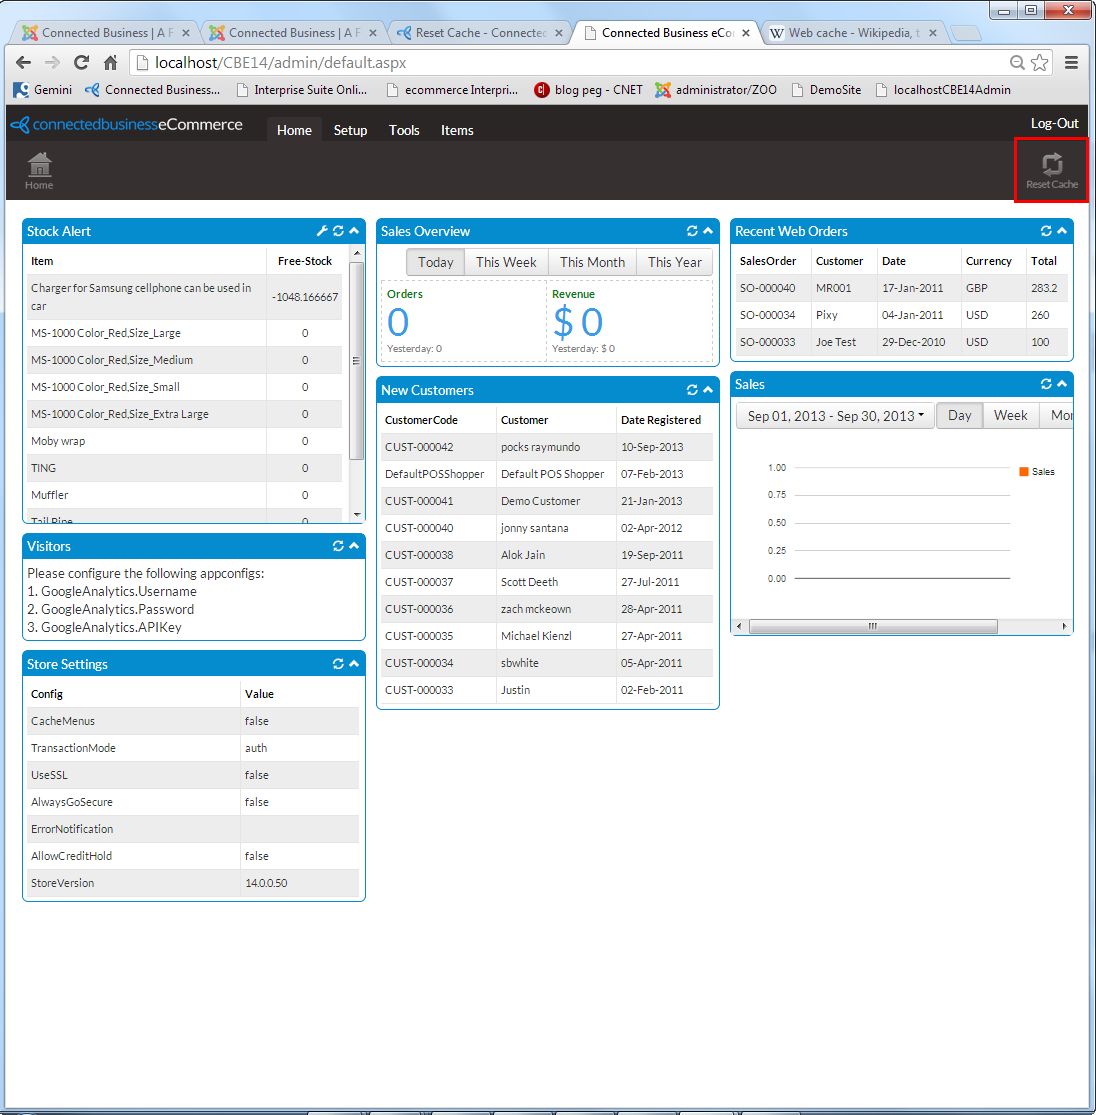Open the Setup menu
The image size is (1096, 1115).
point(350,130)
